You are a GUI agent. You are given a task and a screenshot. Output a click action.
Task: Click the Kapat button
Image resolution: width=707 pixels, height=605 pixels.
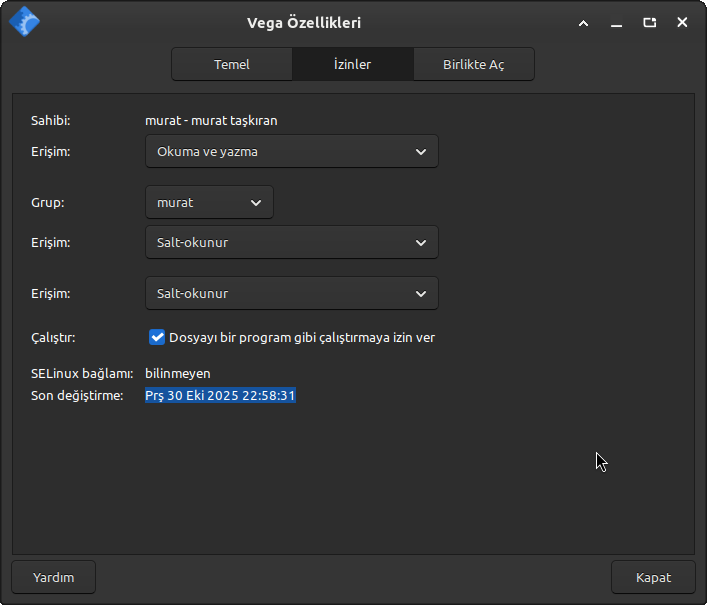click(652, 577)
